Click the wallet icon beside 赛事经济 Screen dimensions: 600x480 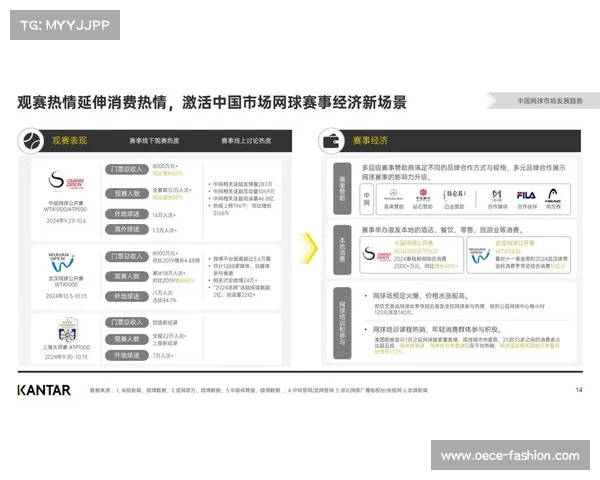(x=331, y=141)
